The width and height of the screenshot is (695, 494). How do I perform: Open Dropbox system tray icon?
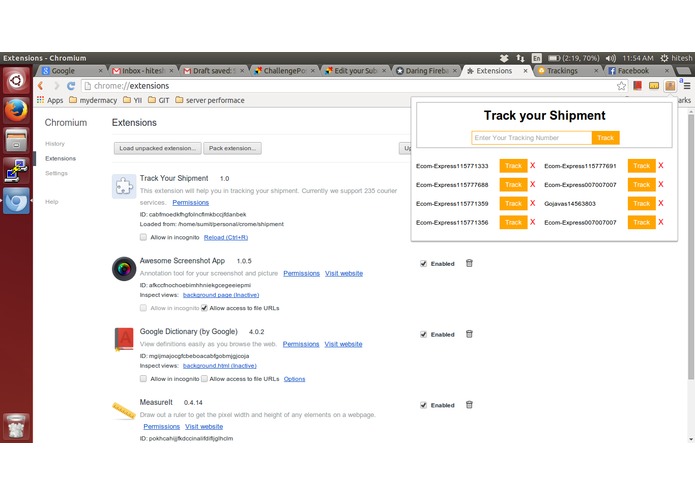[x=504, y=58]
